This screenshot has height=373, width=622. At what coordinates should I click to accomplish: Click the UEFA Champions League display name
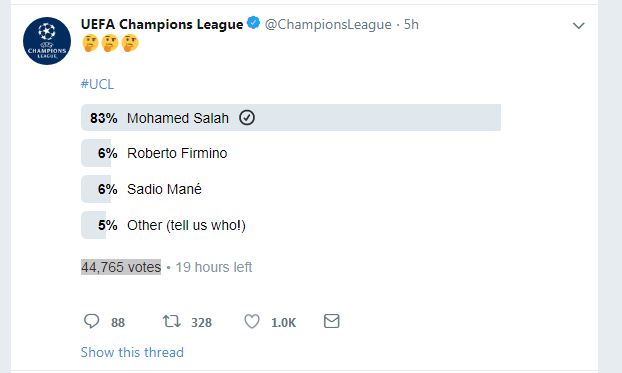click(162, 24)
